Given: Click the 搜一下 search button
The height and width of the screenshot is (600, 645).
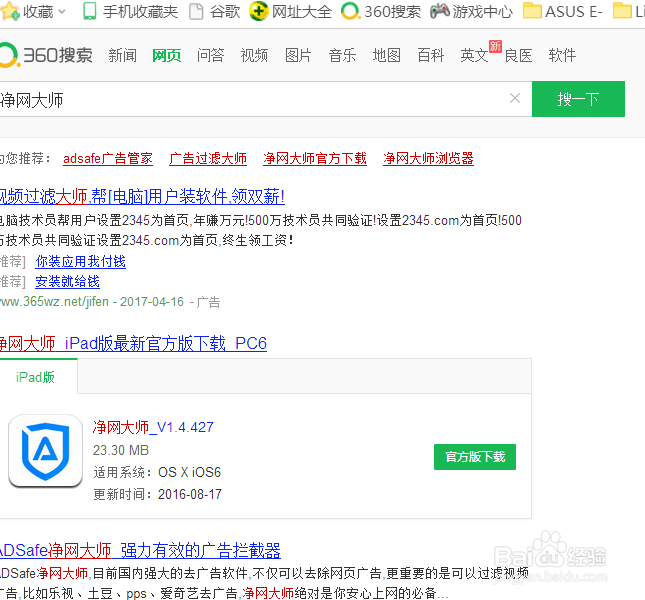Looking at the screenshot, I should [578, 99].
